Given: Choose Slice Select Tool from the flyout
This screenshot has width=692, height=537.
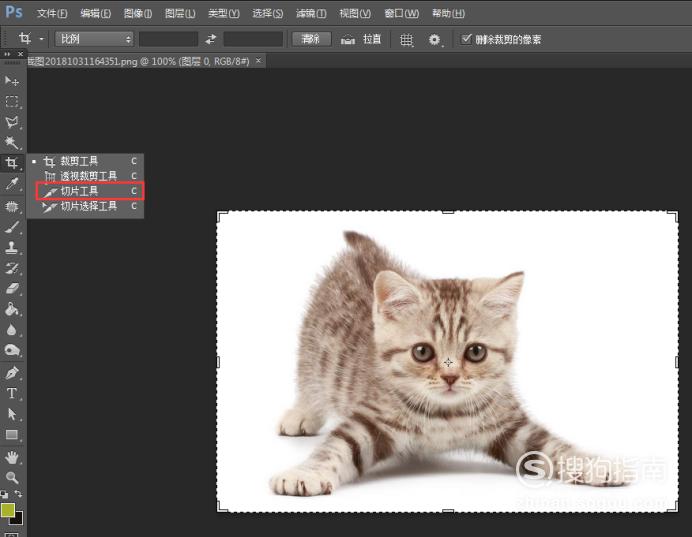Looking at the screenshot, I should point(85,206).
